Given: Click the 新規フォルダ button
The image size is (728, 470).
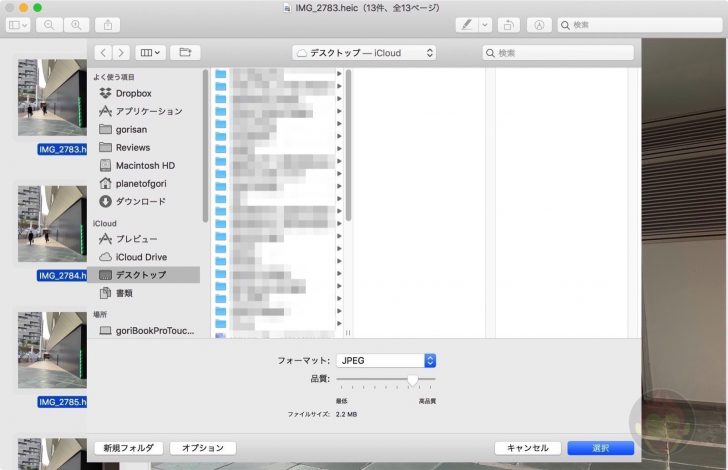Looking at the screenshot, I should [129, 448].
